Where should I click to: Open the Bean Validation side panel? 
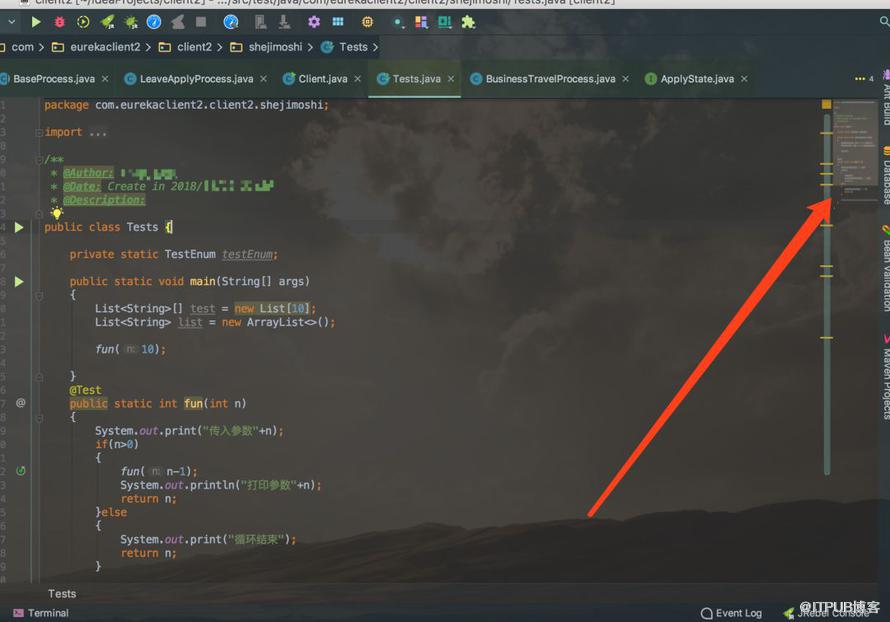pos(885,269)
